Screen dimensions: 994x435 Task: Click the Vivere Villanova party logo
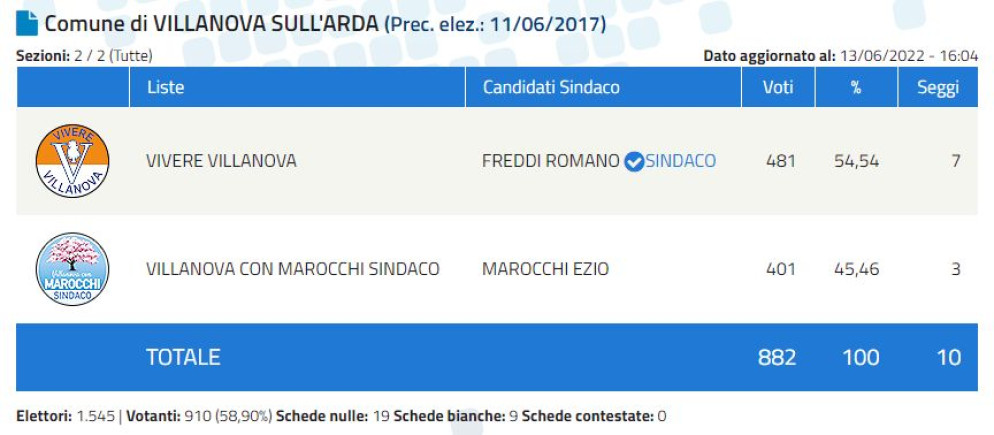pos(72,161)
